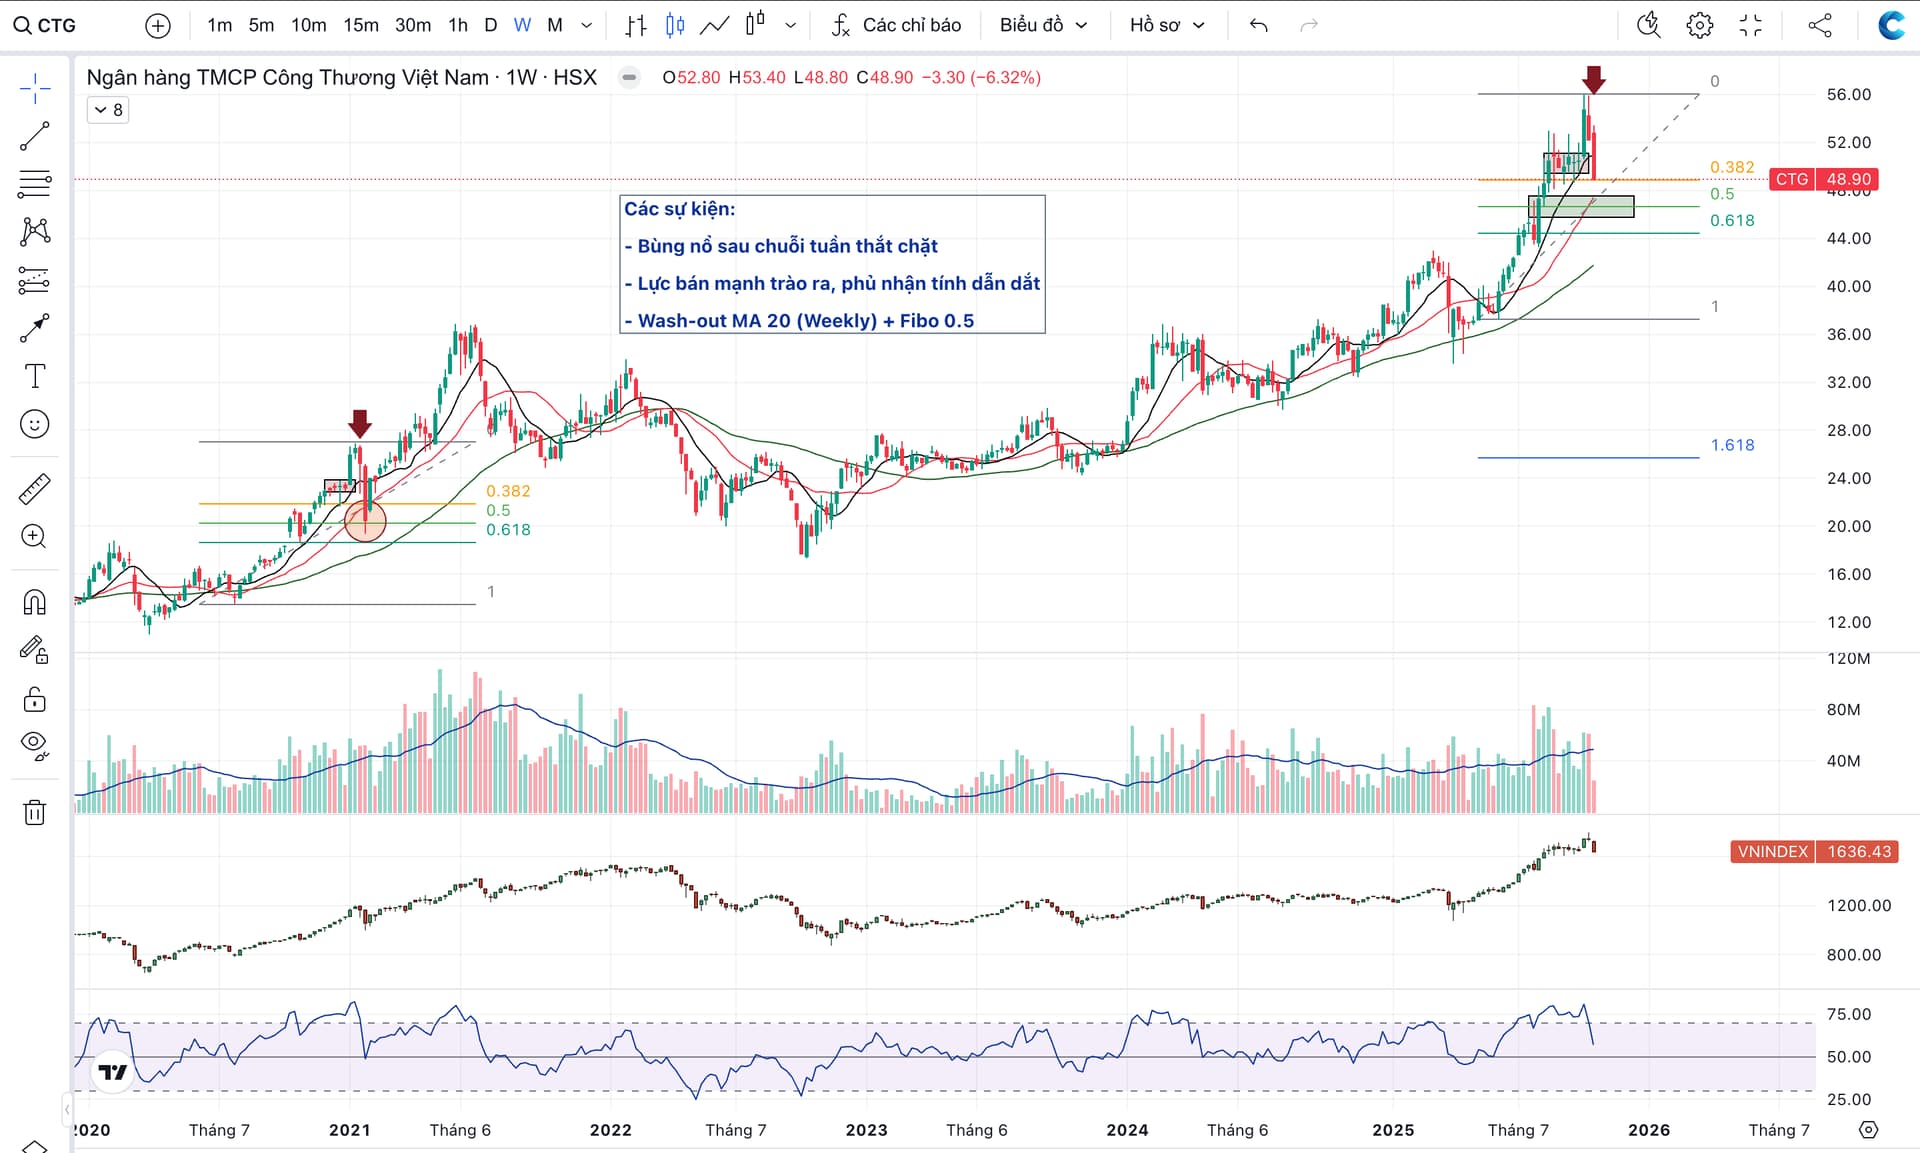Screen dimensions: 1920x1153
Task: Select the trend line drawing tool
Action: point(35,136)
